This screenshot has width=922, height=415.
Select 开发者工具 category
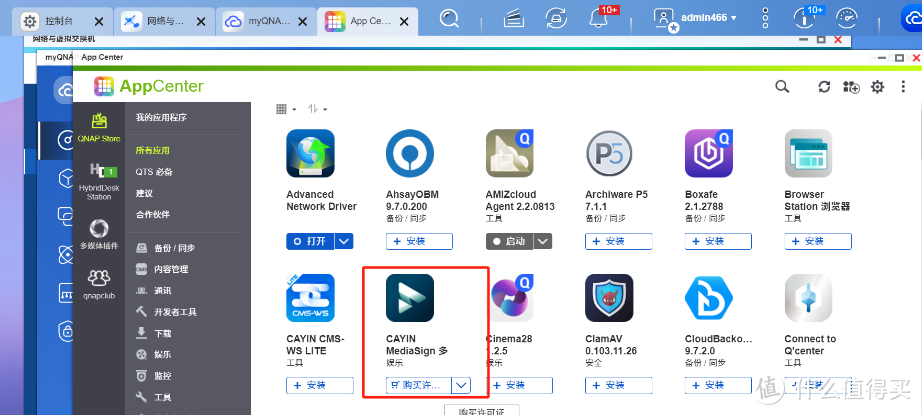[x=166, y=312]
